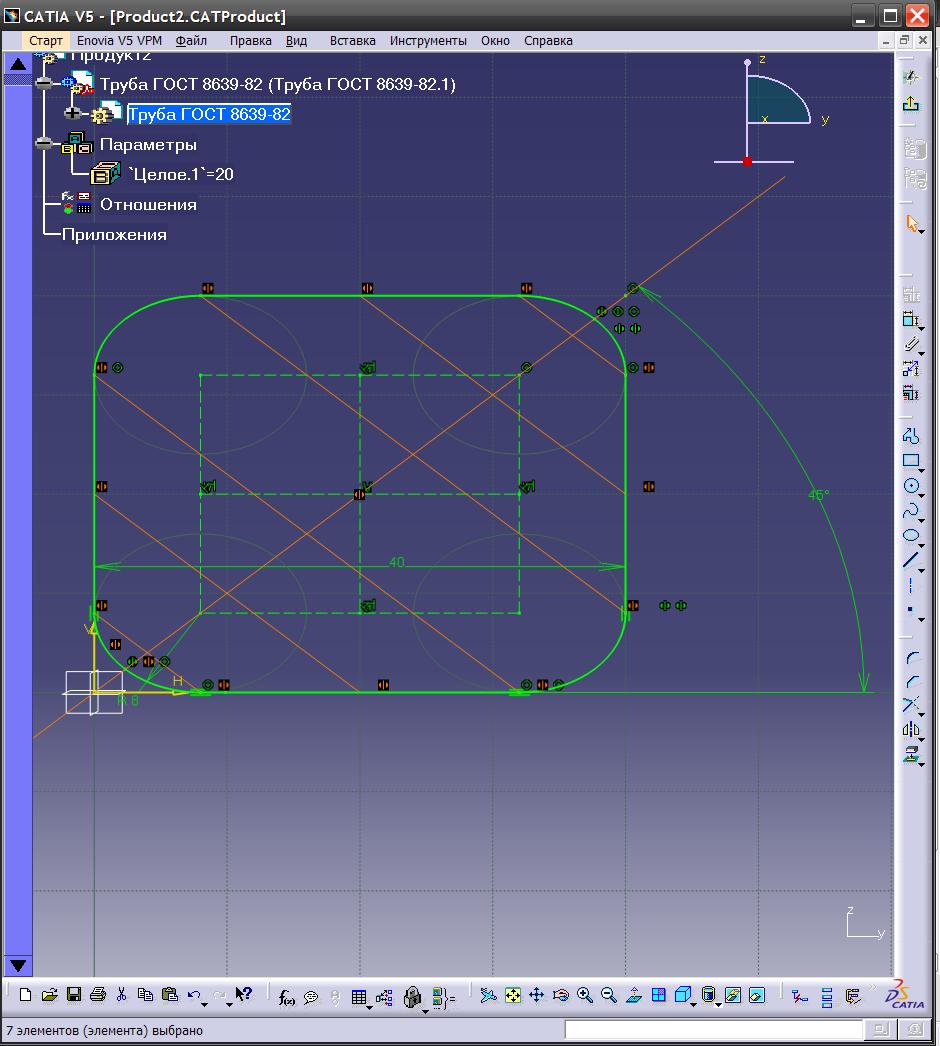Screen dimensions: 940x1046
Task: Click the Constraint dimension tool
Action: [911, 318]
